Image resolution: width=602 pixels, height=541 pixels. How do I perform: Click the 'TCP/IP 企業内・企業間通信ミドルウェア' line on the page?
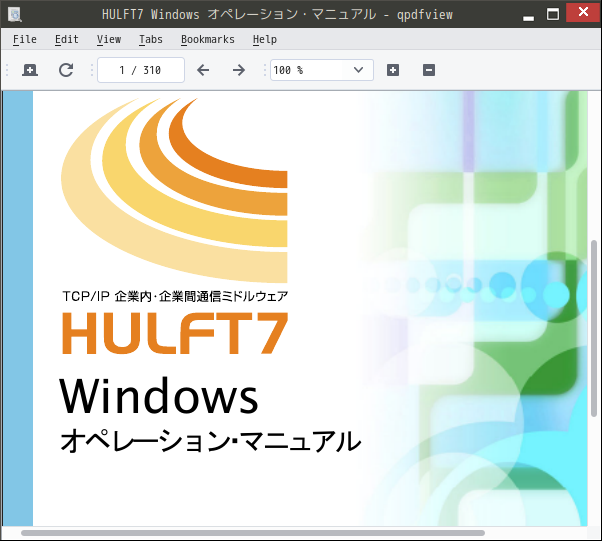175,296
